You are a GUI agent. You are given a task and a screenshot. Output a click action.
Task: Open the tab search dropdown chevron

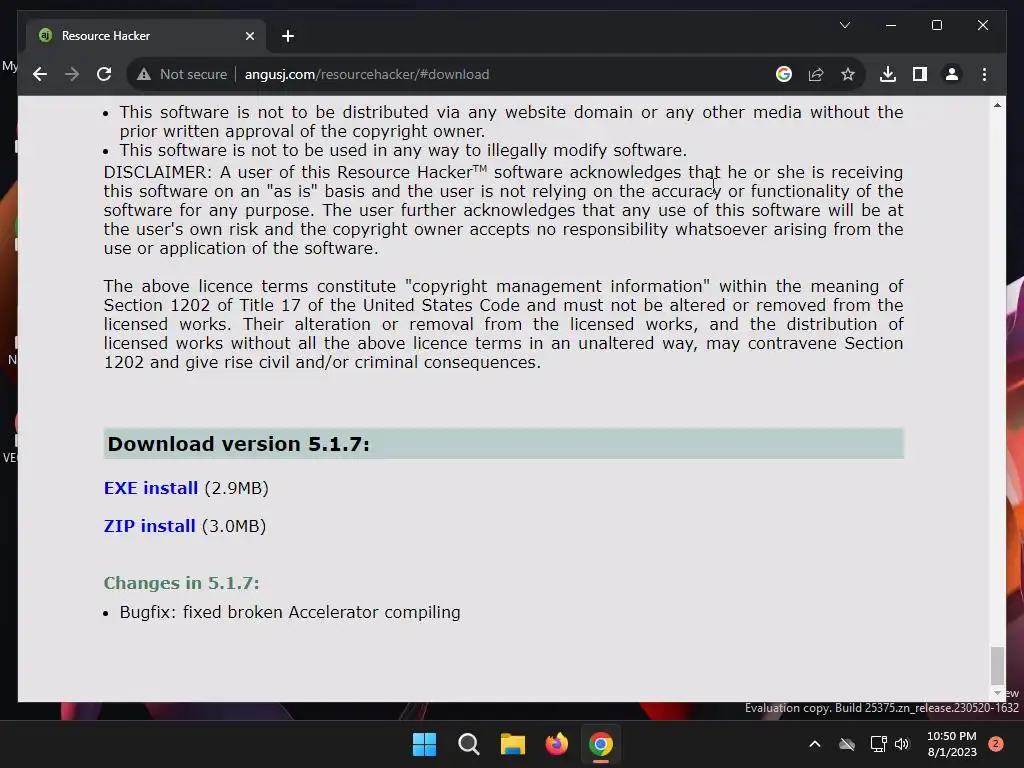(844, 25)
